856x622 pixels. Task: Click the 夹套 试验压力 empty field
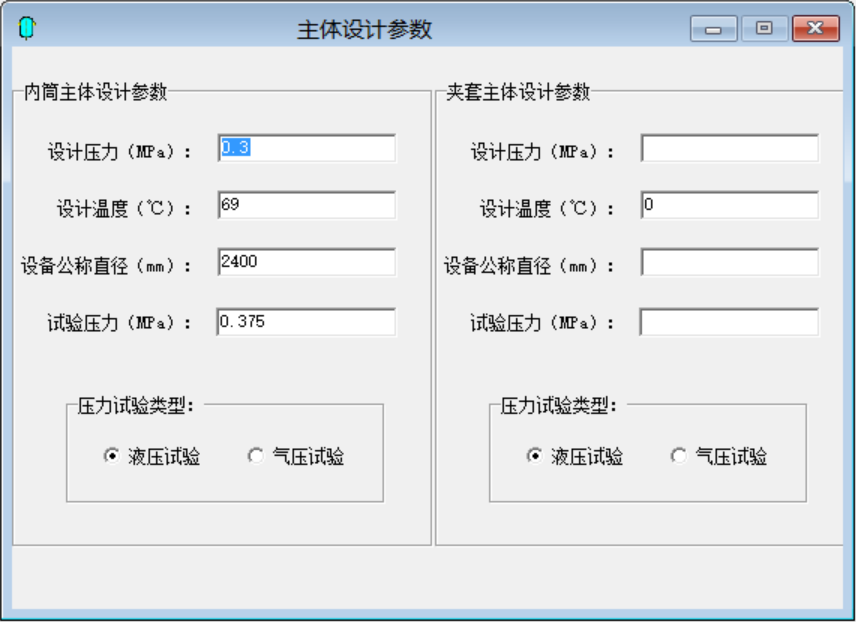729,322
